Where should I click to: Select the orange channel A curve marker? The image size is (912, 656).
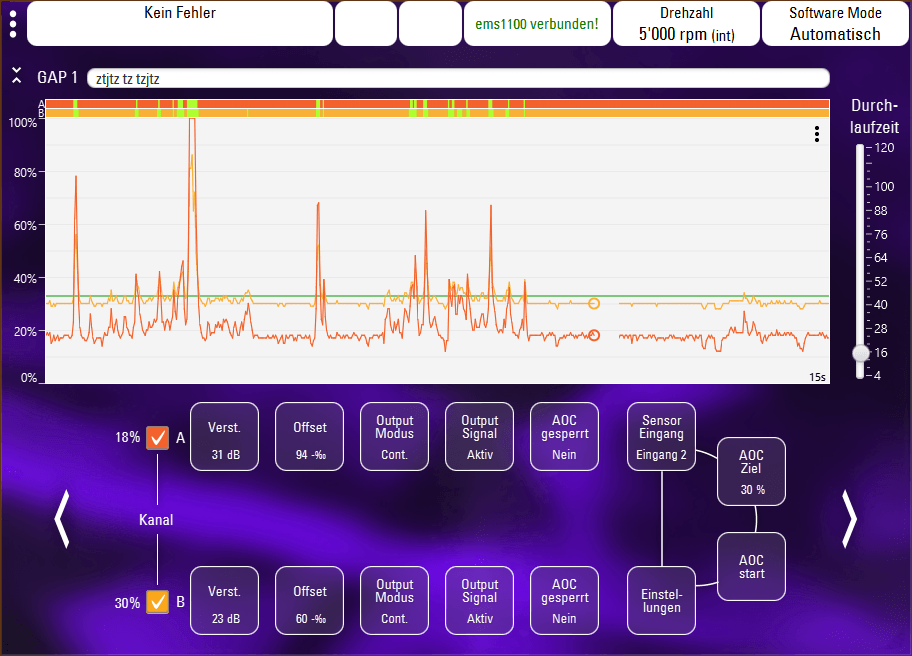tap(594, 335)
